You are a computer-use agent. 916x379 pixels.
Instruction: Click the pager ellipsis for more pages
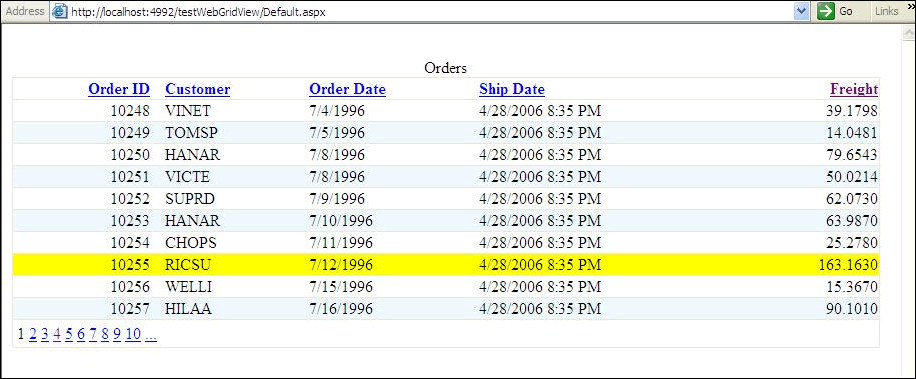[x=151, y=333]
